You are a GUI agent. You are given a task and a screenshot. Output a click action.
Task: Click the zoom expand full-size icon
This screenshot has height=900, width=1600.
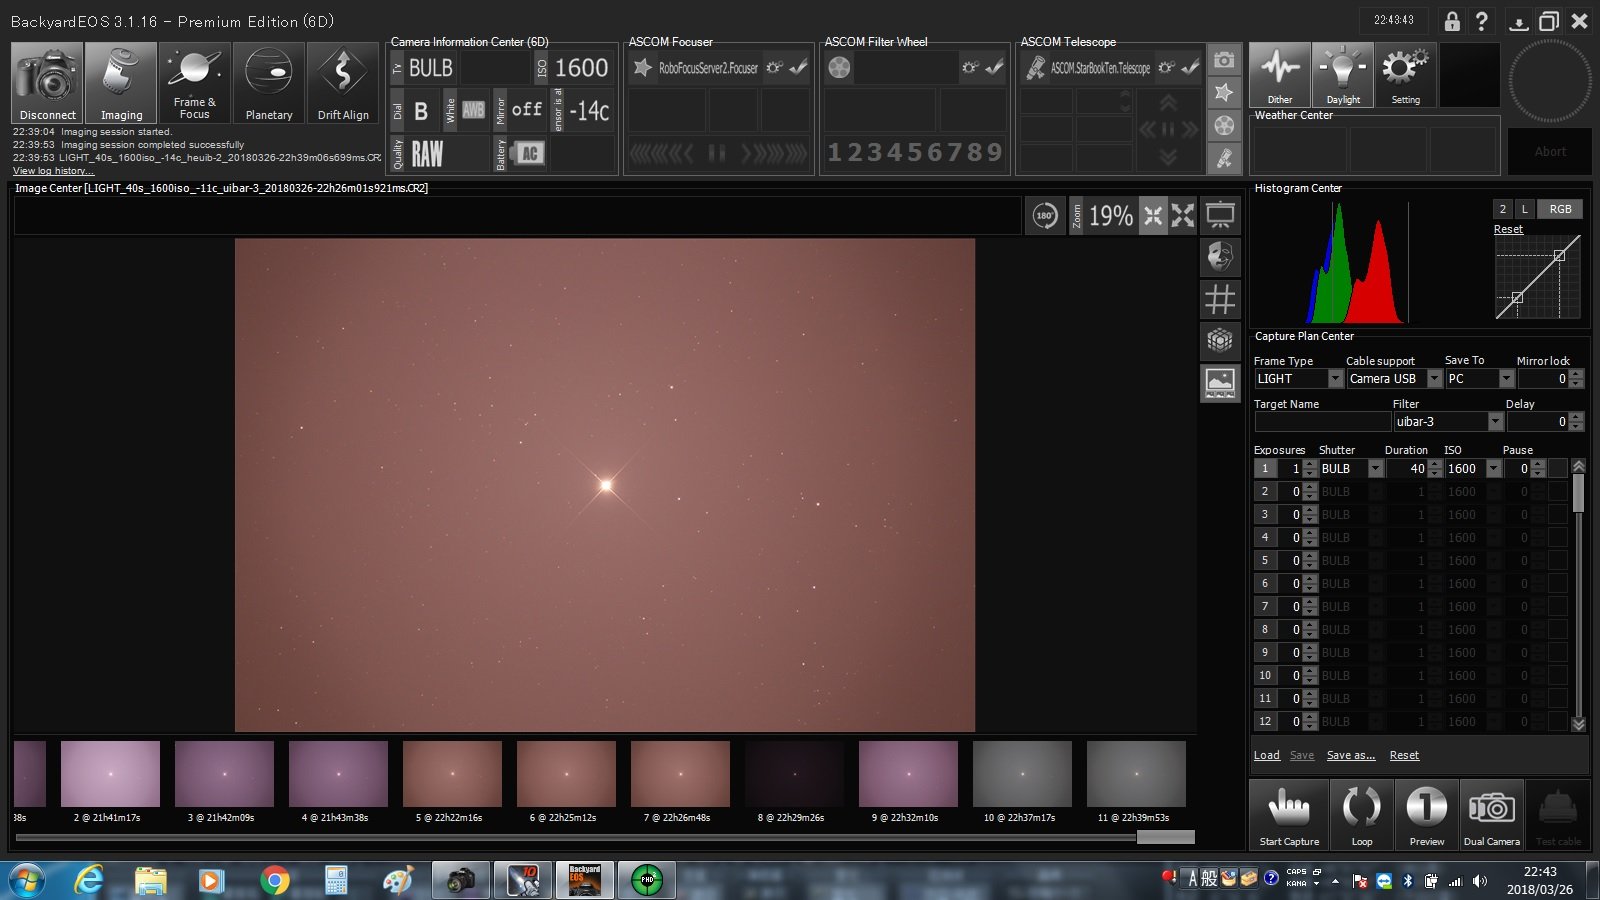pyautogui.click(x=1183, y=216)
